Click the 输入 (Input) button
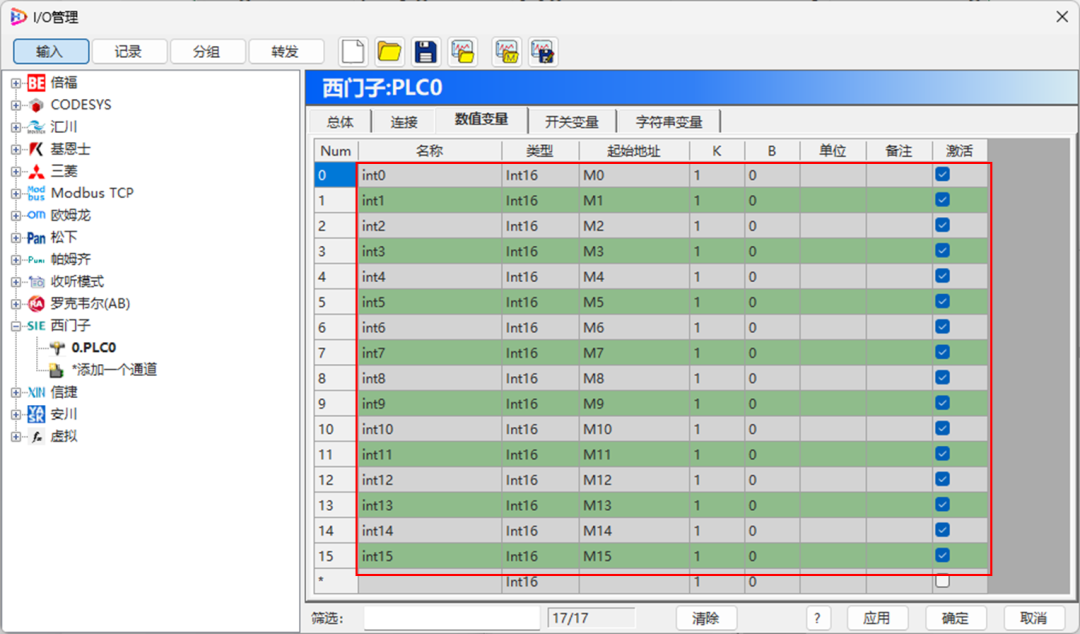The height and width of the screenshot is (634, 1080). coord(50,52)
